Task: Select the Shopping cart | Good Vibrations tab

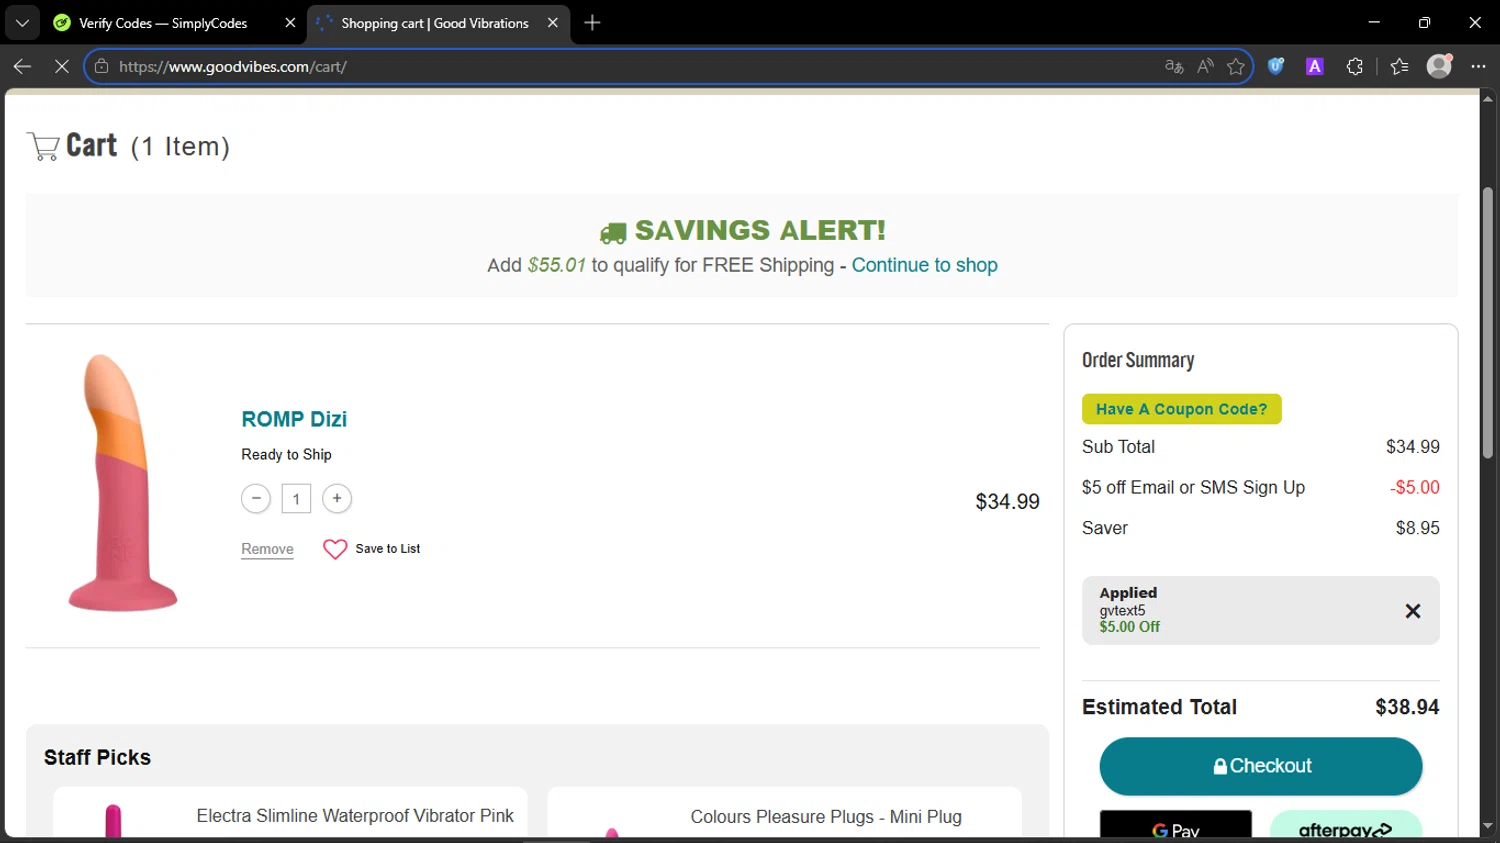Action: 434,23
